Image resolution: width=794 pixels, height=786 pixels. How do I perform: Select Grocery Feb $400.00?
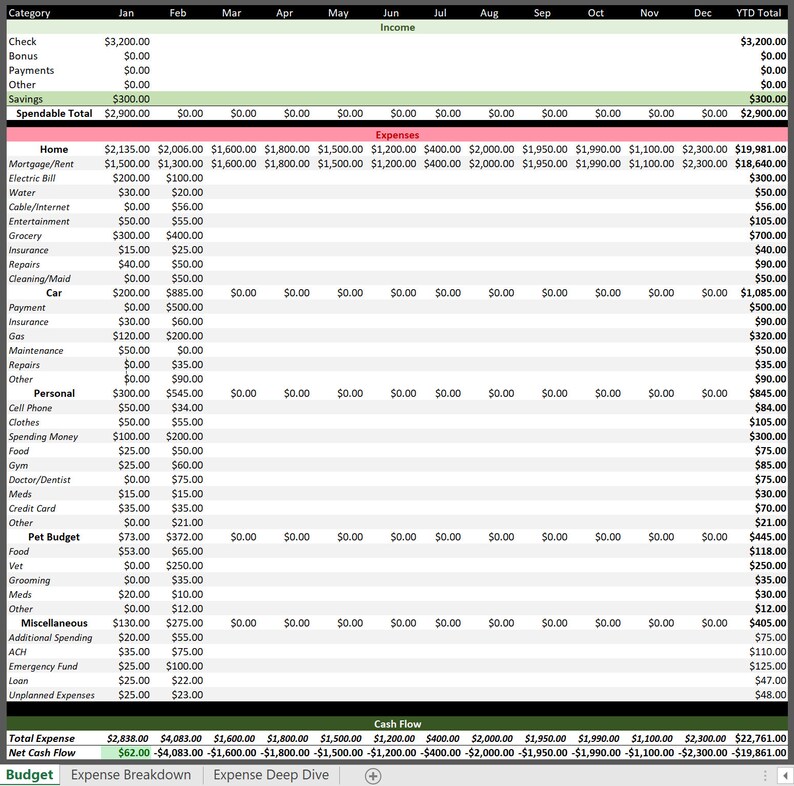point(184,235)
